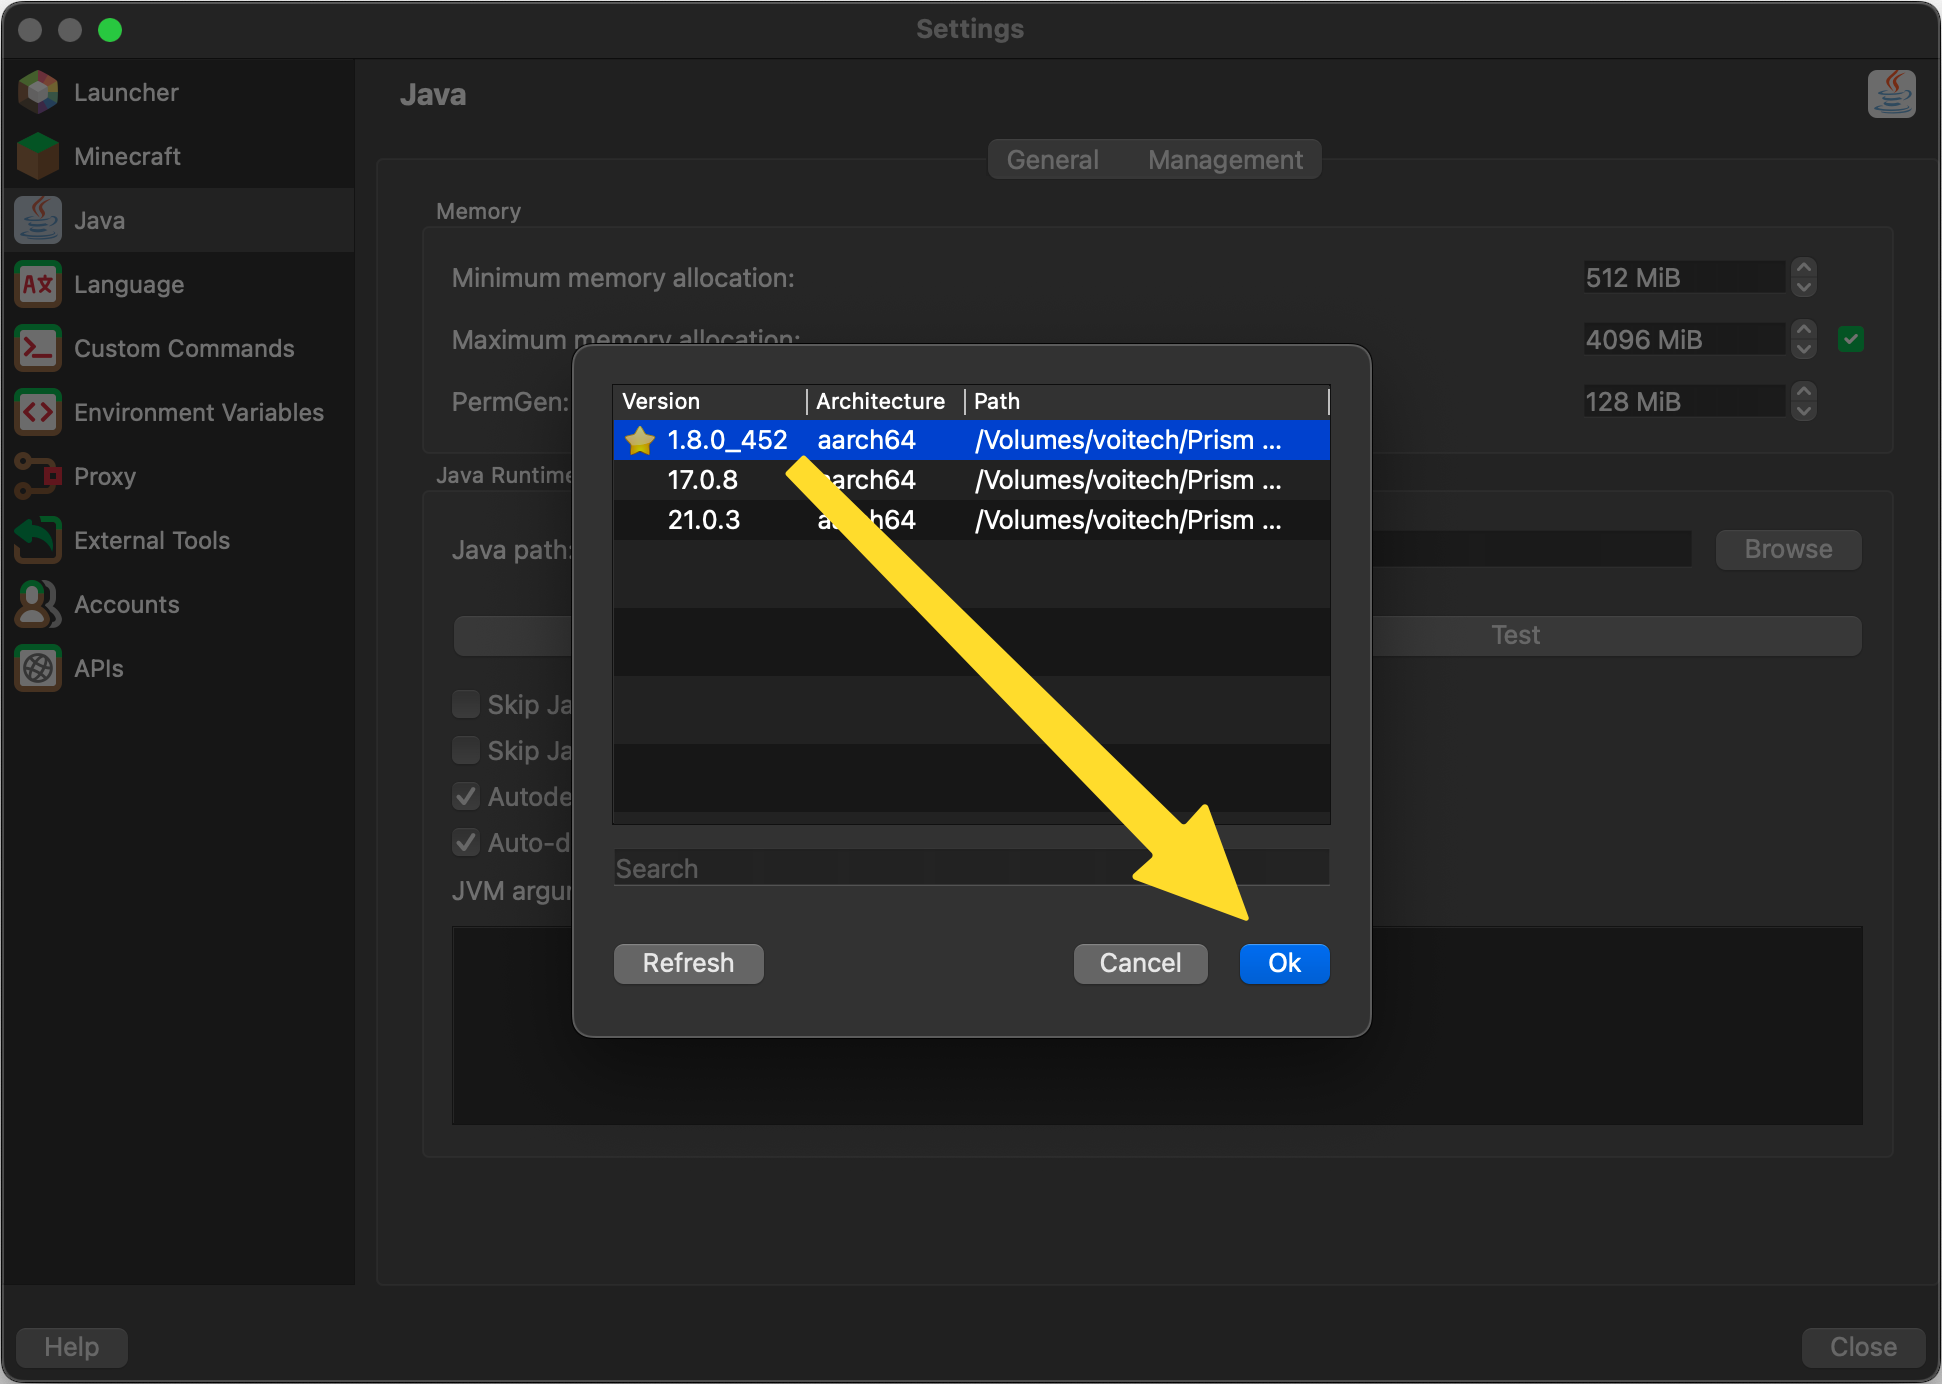This screenshot has height=1384, width=1942.
Task: Switch to the General tab
Action: pos(1052,160)
